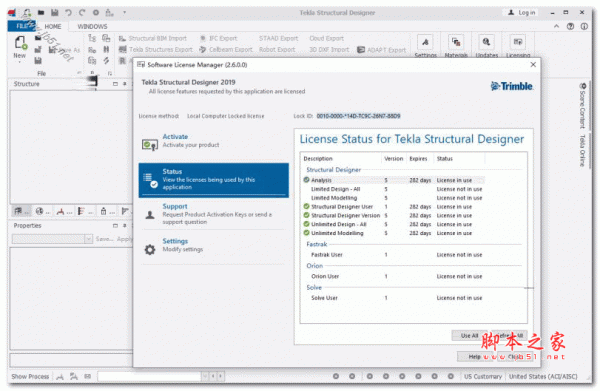The image size is (600, 391).
Task: Click STAAD Export
Action: click(x=278, y=39)
